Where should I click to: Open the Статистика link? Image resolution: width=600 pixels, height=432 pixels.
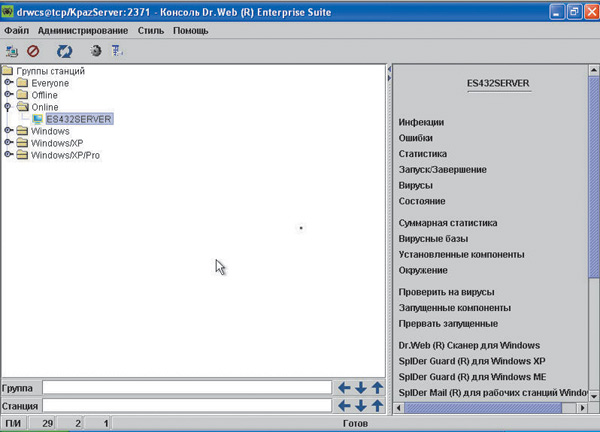point(422,154)
